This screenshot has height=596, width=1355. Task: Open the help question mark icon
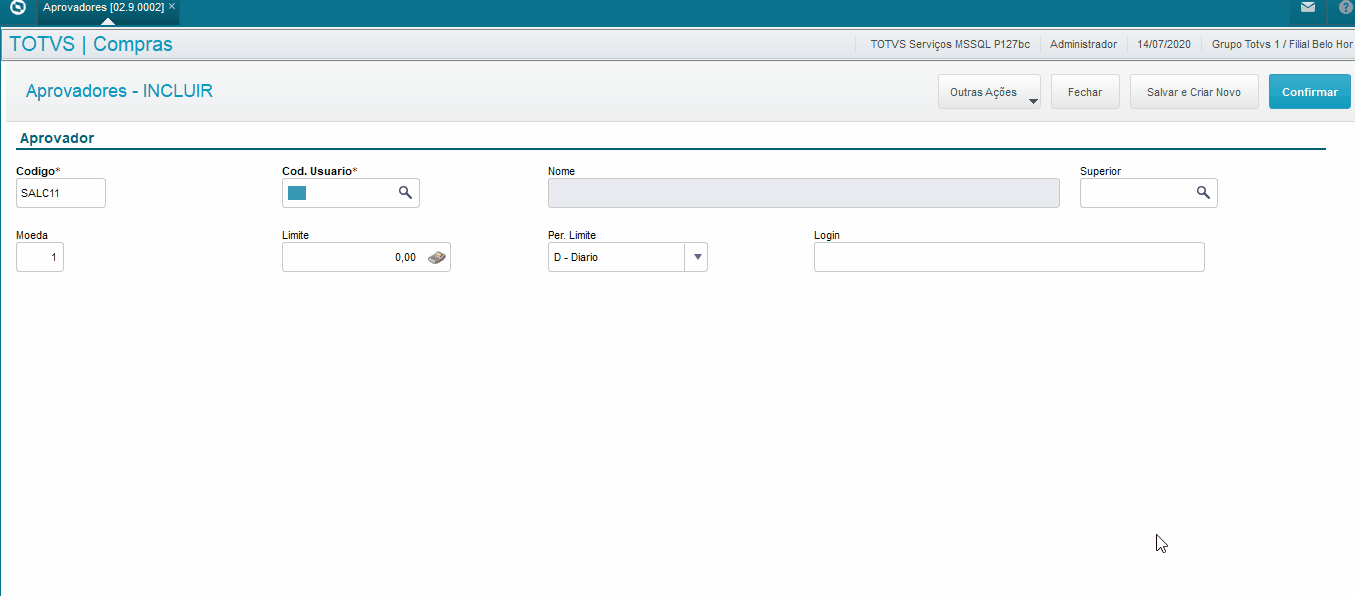pos(1348,7)
